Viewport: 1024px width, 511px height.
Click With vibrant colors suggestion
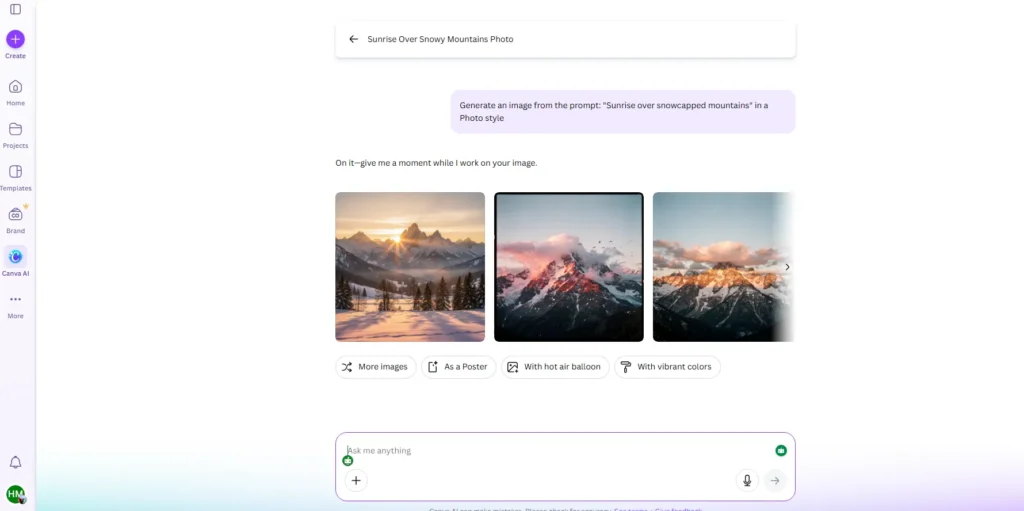click(667, 367)
